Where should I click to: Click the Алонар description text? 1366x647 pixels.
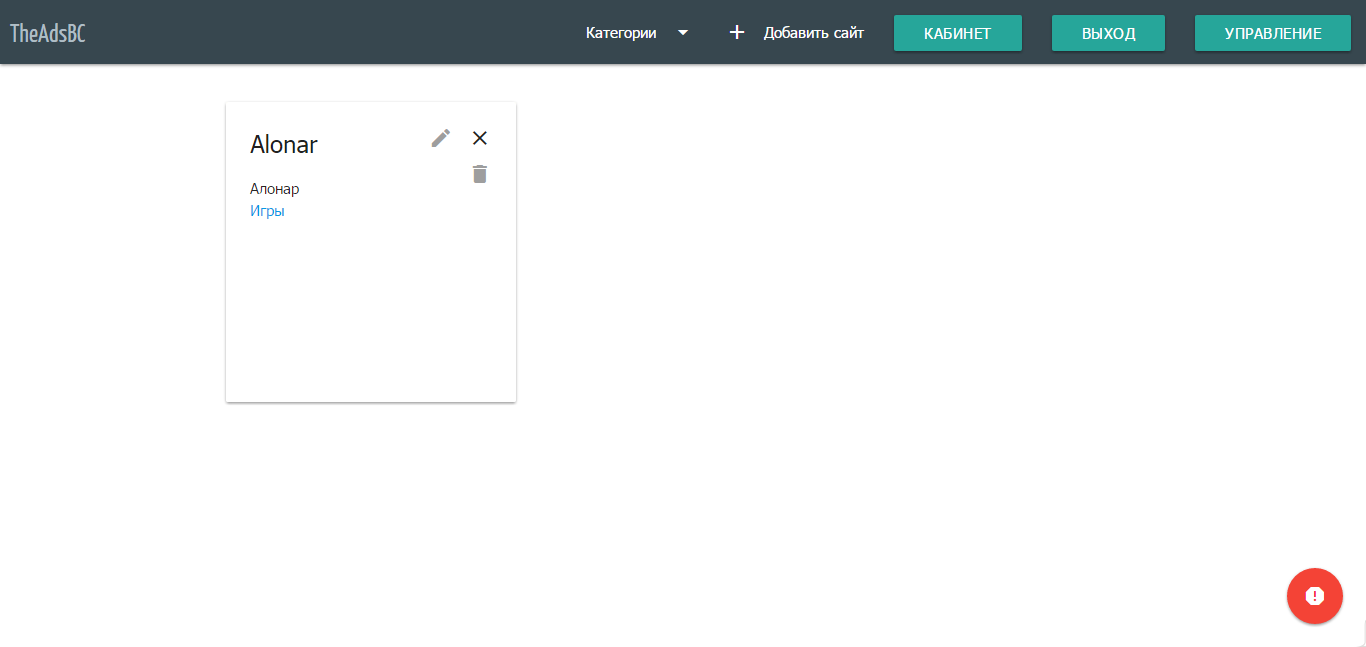click(x=275, y=189)
